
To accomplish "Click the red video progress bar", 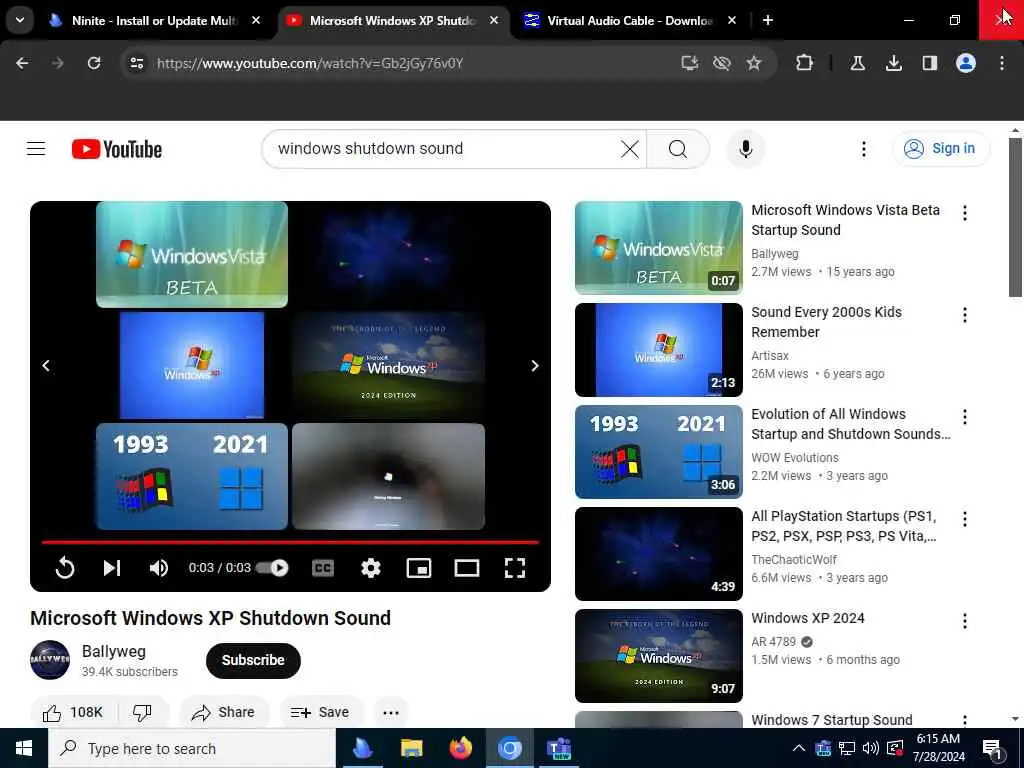I will [x=290, y=541].
